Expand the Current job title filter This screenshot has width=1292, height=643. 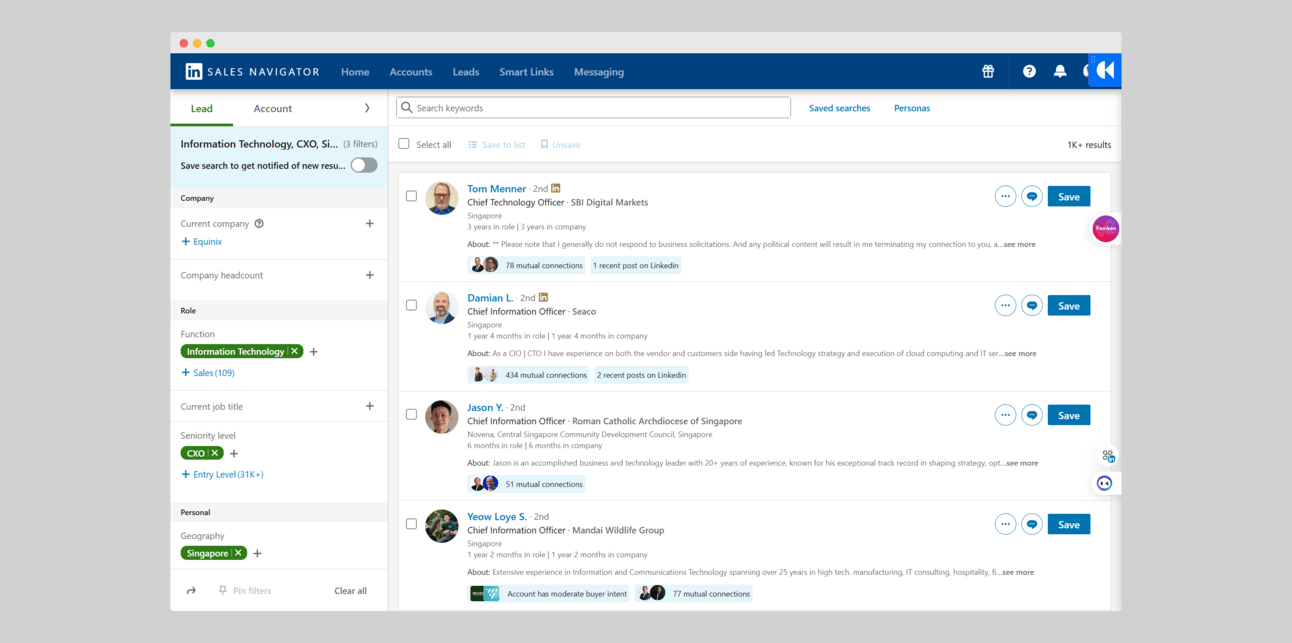(370, 406)
